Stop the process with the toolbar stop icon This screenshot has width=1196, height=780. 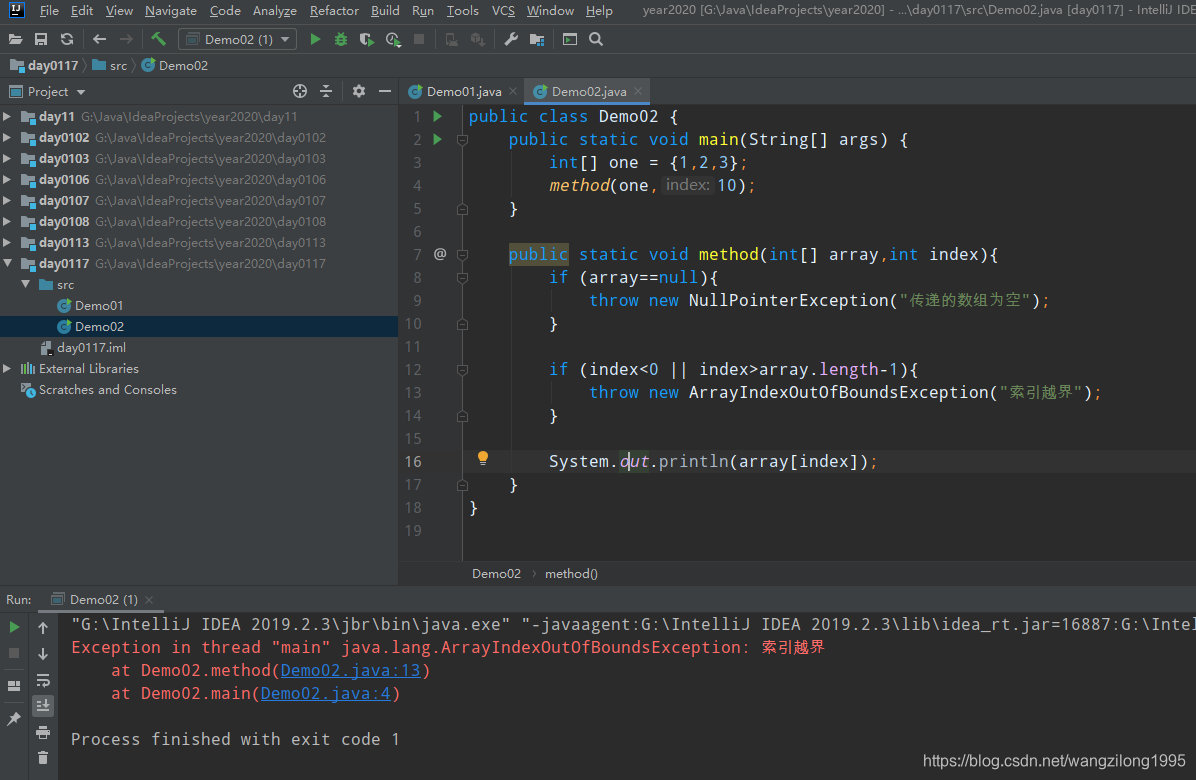point(419,39)
